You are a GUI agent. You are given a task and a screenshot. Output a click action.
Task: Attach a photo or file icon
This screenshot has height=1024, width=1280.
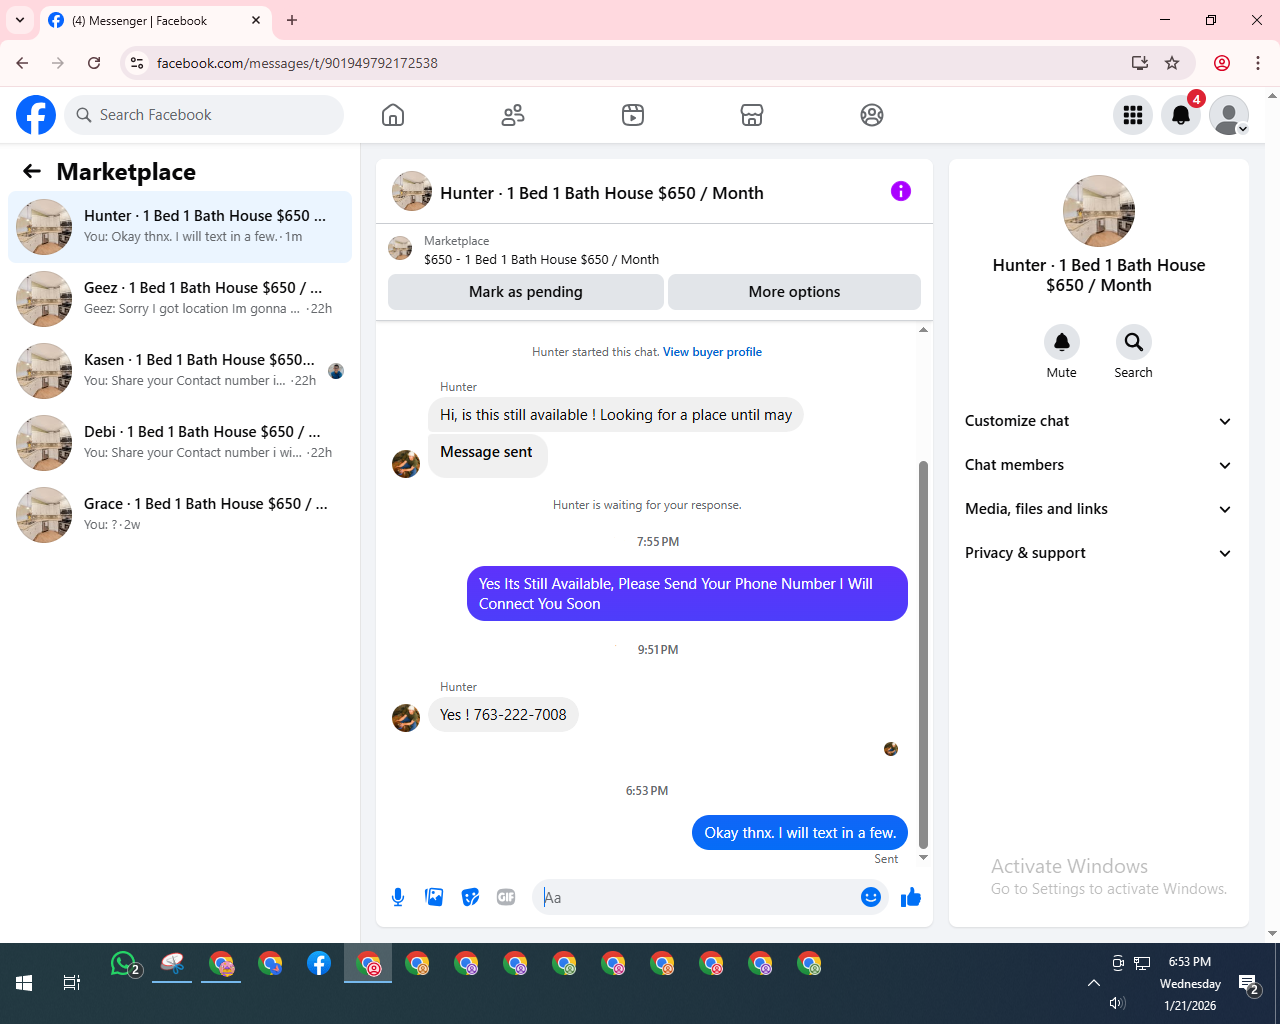434,897
